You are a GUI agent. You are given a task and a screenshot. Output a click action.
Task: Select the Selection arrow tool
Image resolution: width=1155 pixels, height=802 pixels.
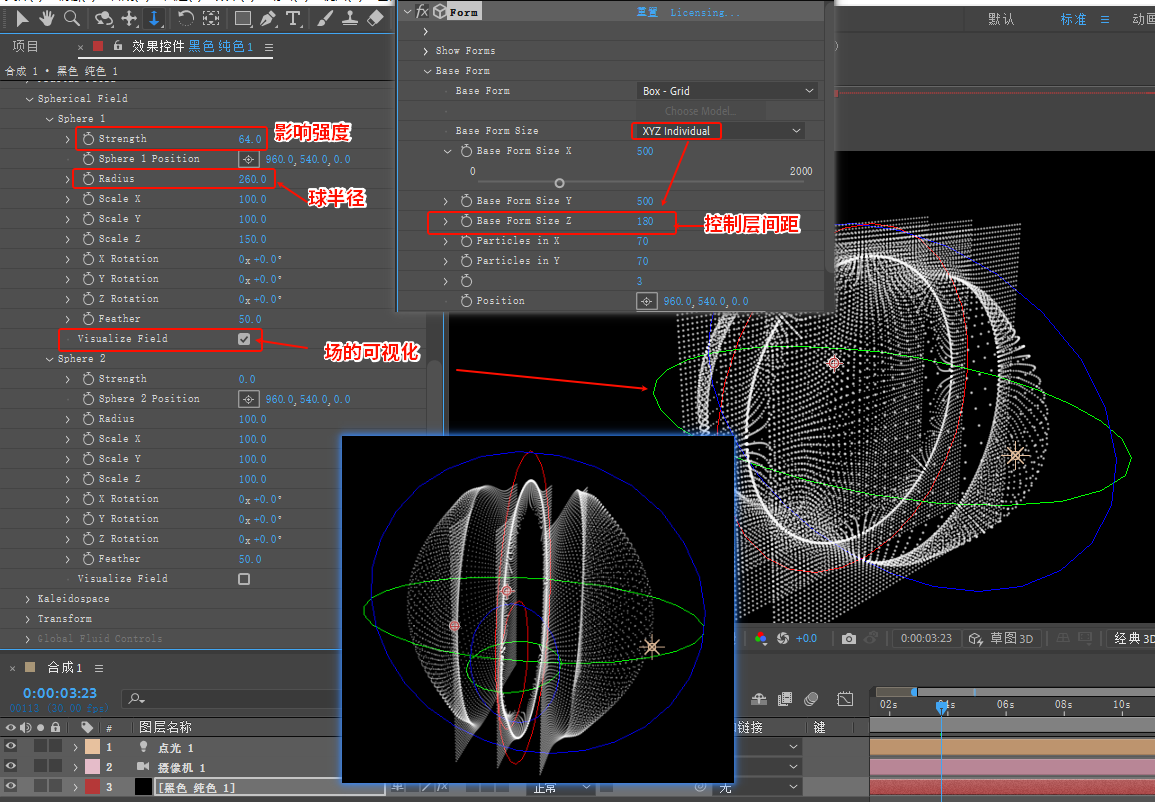[x=22, y=18]
